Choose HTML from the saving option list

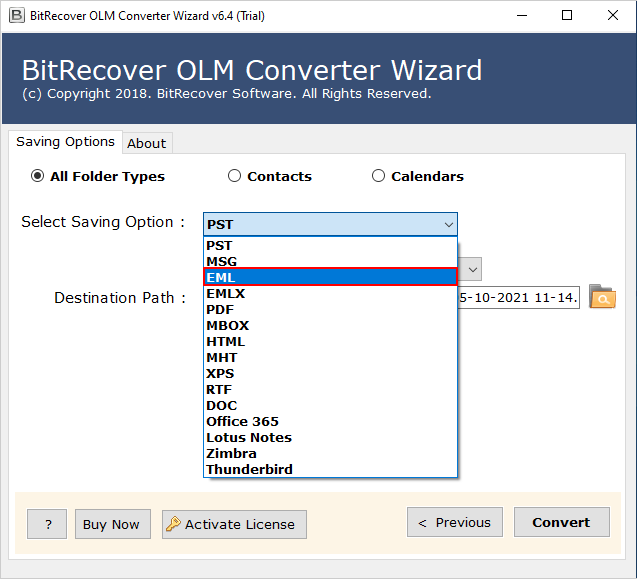(330, 341)
